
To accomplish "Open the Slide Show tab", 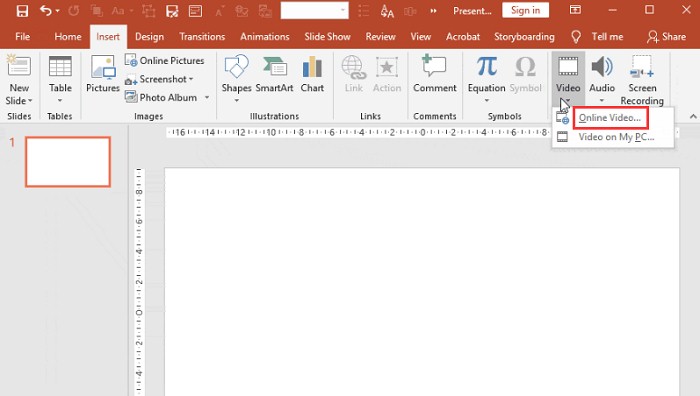I will 327,37.
